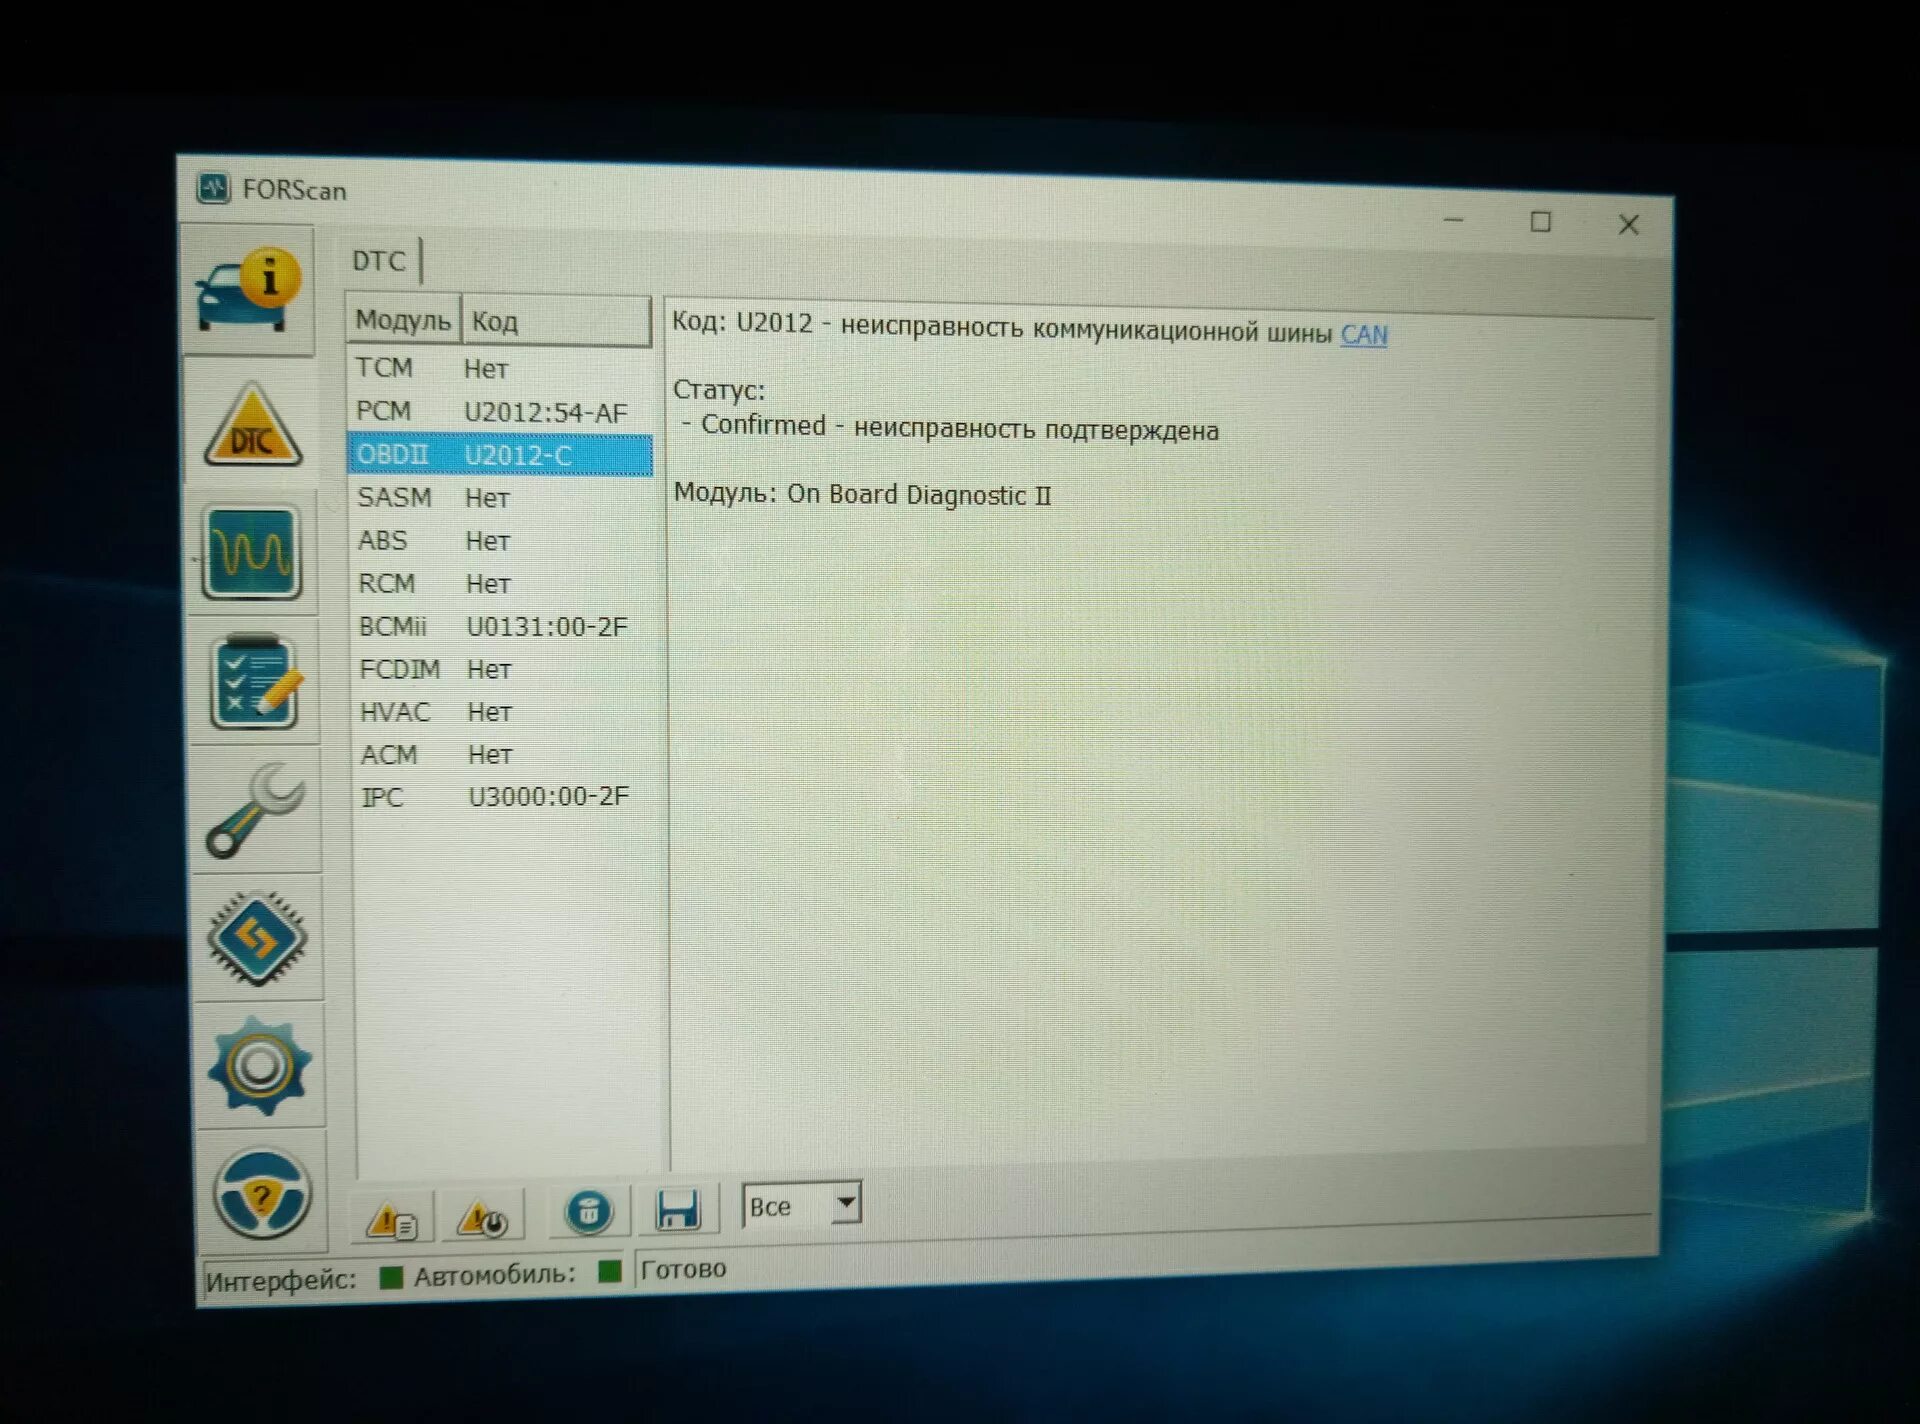
Task: Click the Модуль: On Board Diagnostic II text
Action: (x=862, y=494)
